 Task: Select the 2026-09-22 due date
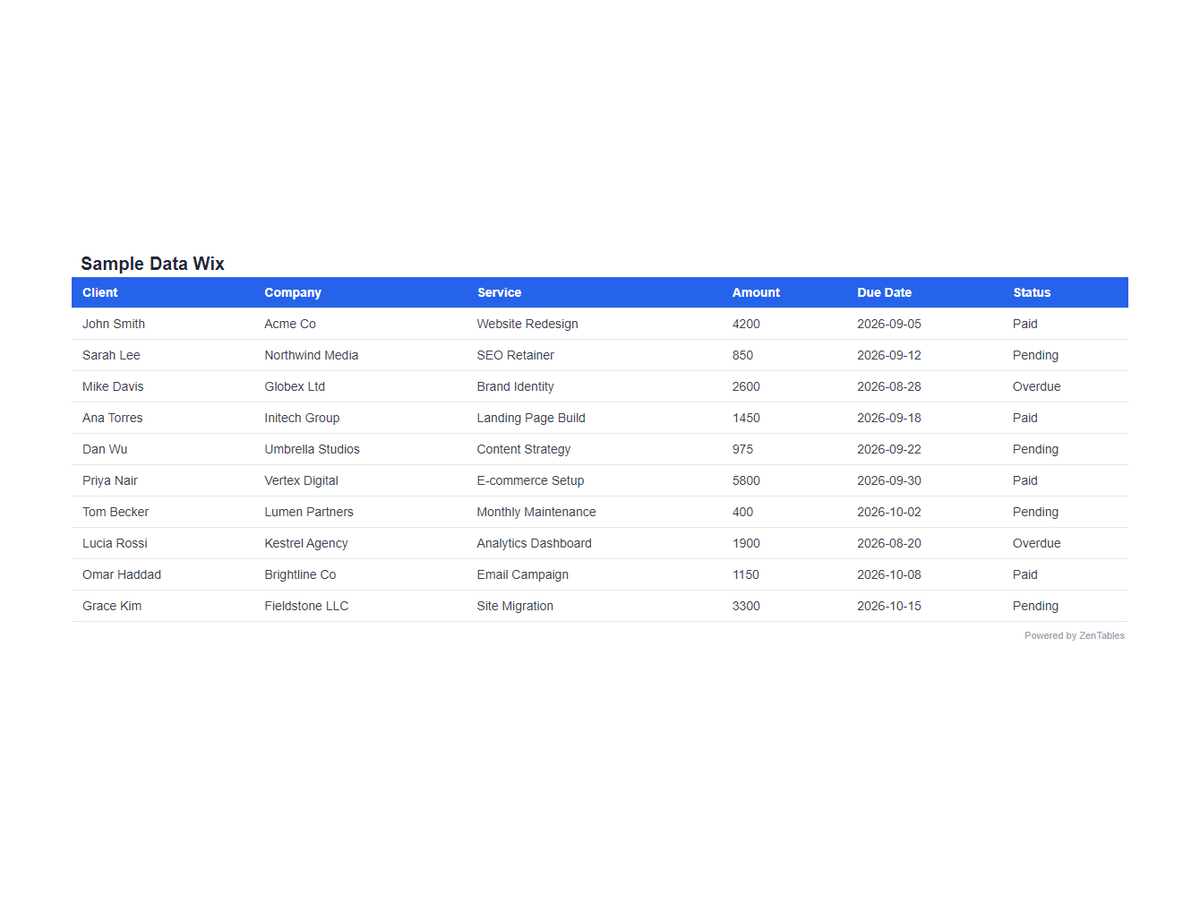[889, 449]
